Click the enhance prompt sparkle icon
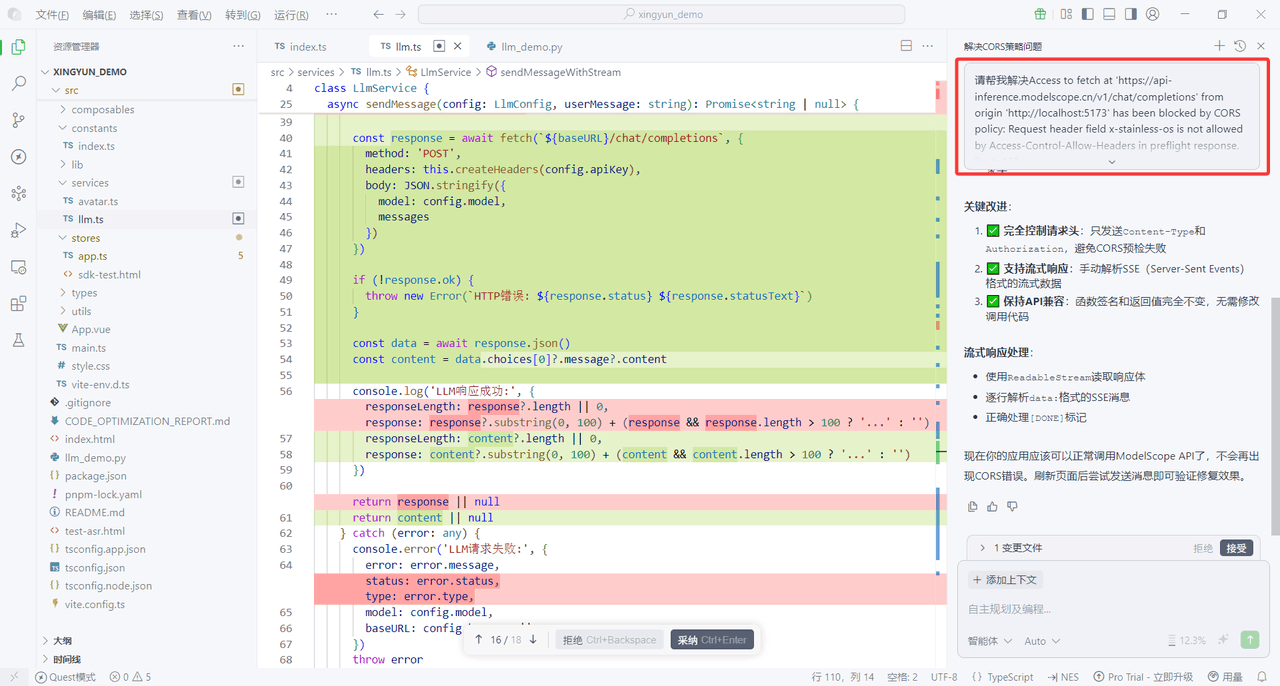This screenshot has width=1280, height=686. click(x=1223, y=640)
